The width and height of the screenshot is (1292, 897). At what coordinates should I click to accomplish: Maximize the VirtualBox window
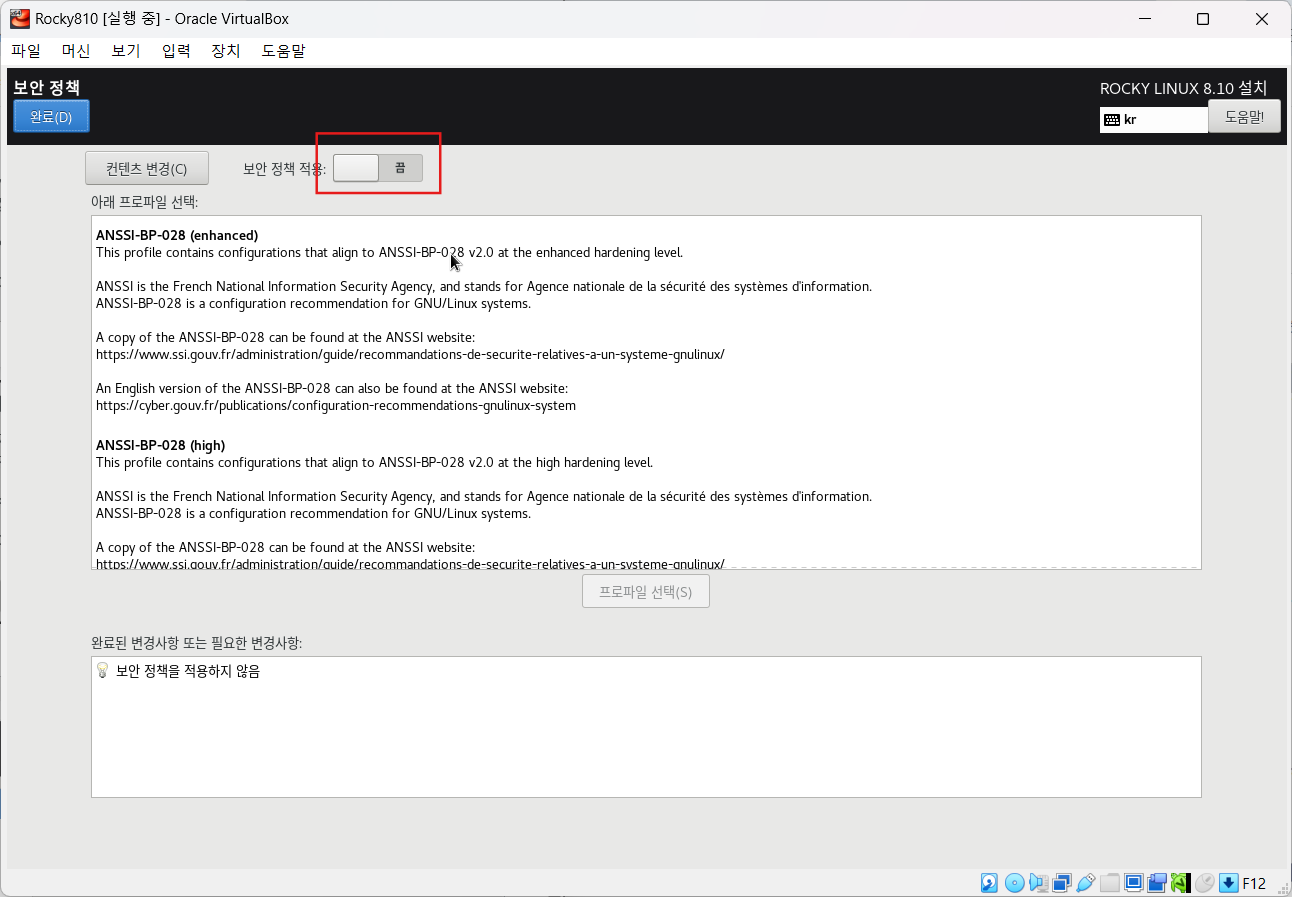1203,19
